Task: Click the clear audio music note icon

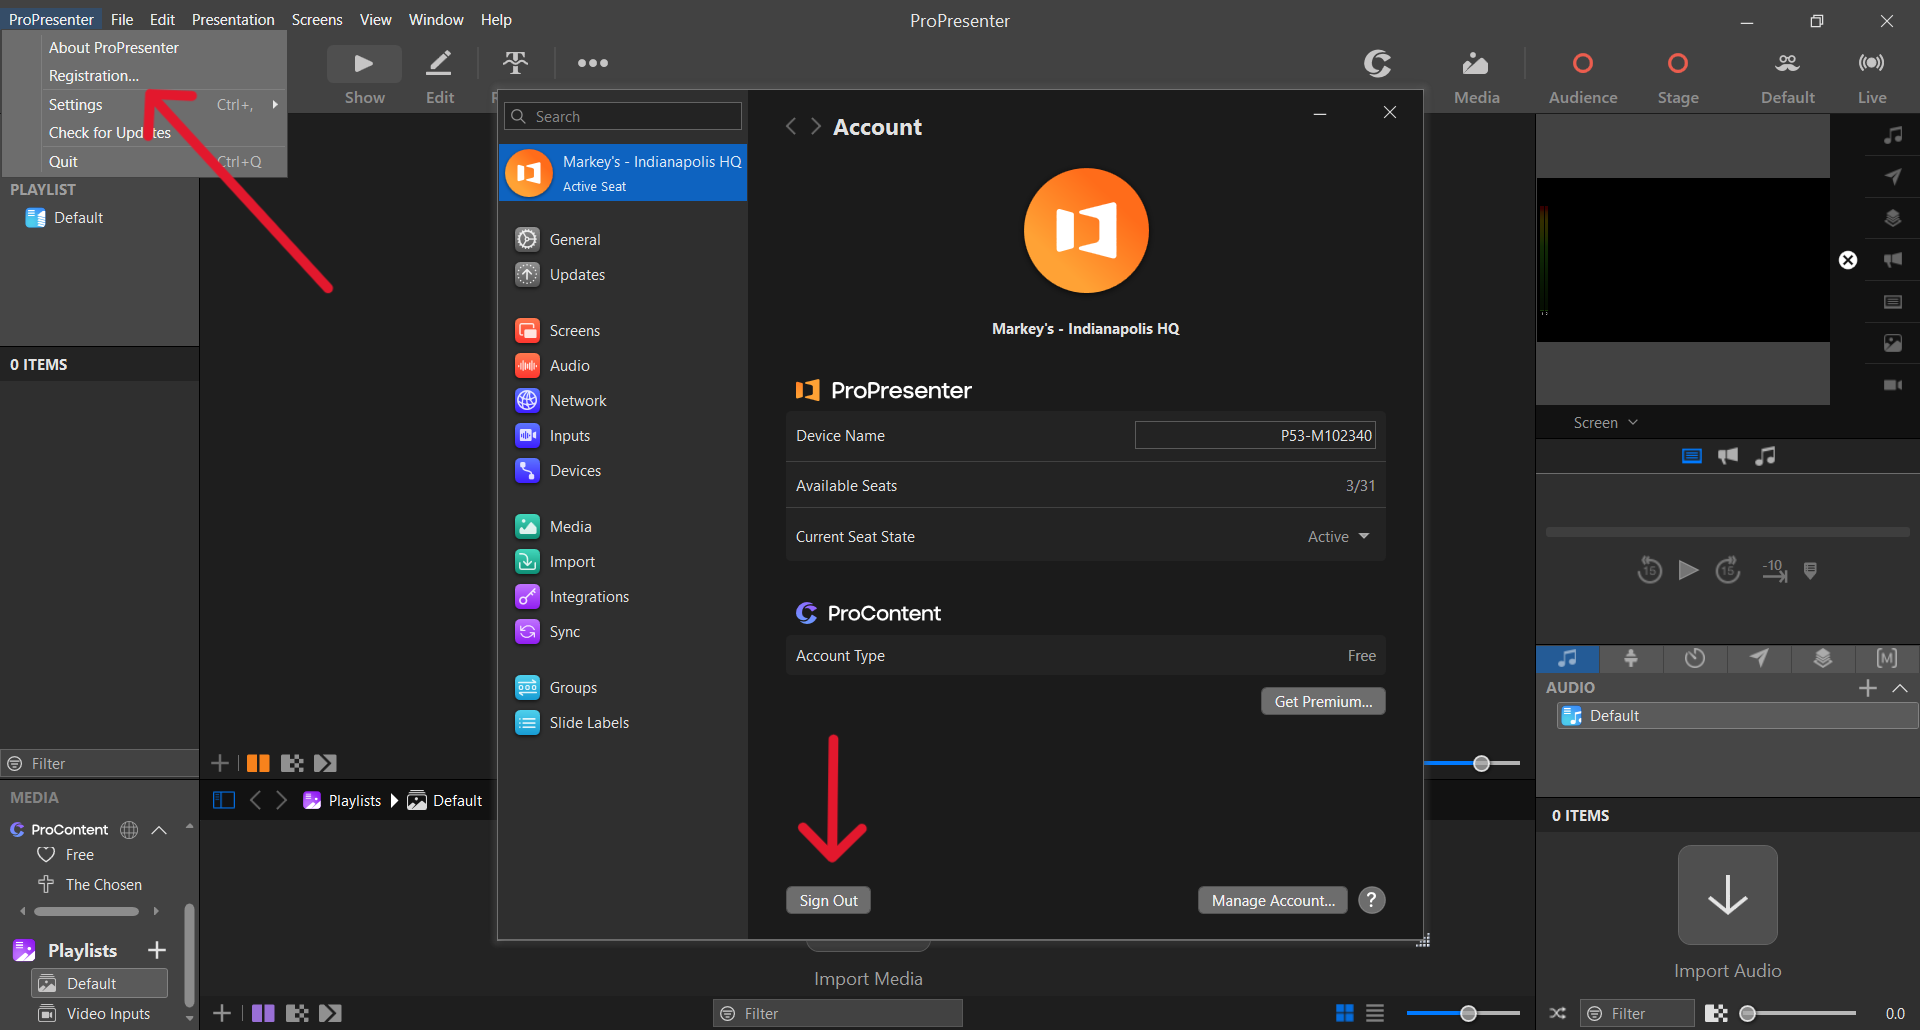Action: 1893,135
